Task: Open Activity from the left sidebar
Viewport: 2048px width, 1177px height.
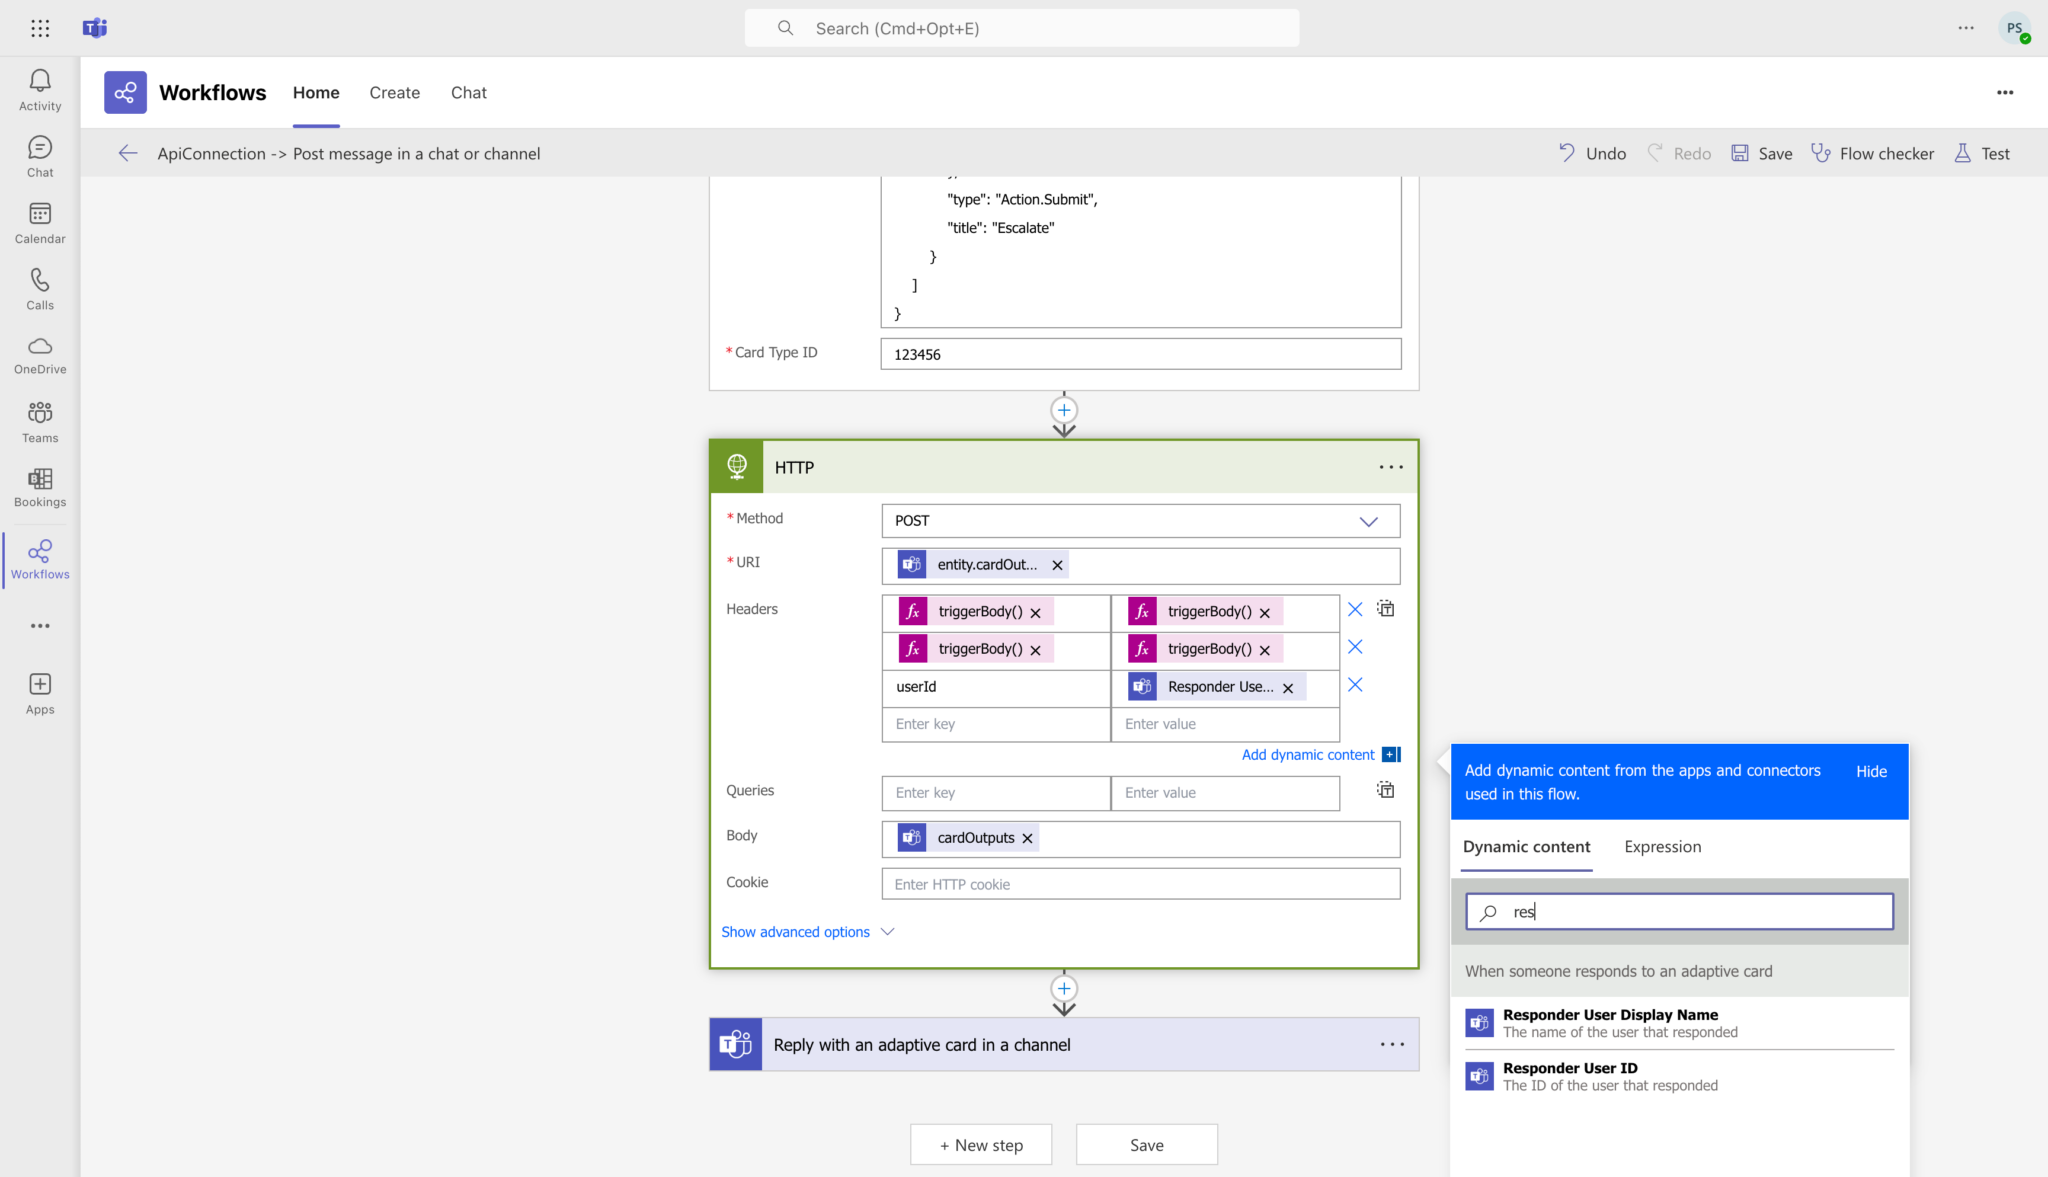Action: (39, 88)
